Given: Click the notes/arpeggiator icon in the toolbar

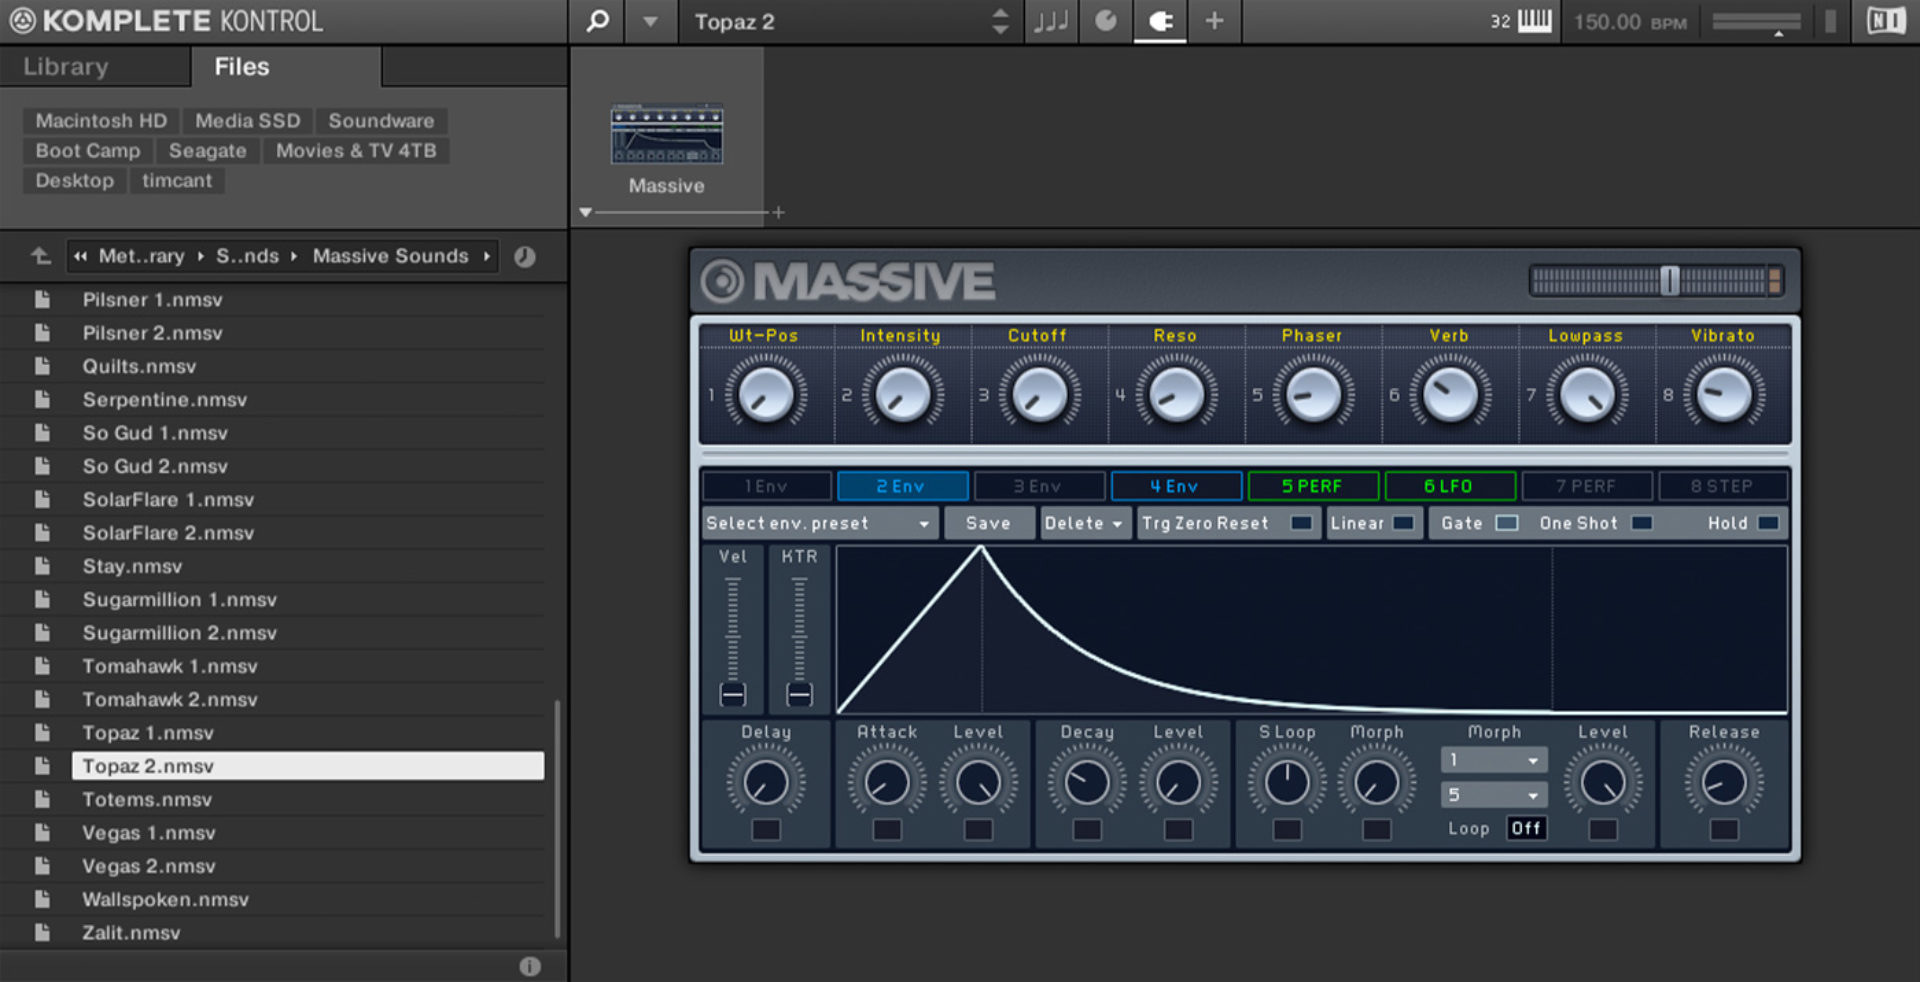Looking at the screenshot, I should point(1050,21).
